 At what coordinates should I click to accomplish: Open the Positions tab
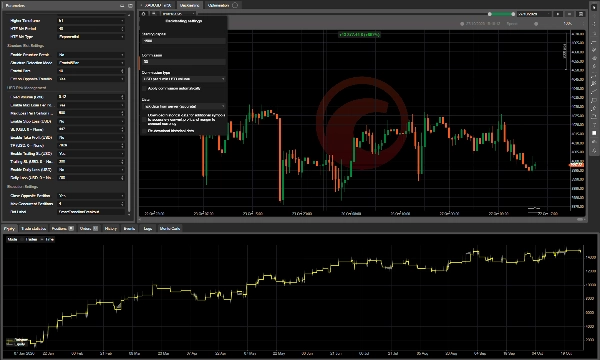(62, 228)
